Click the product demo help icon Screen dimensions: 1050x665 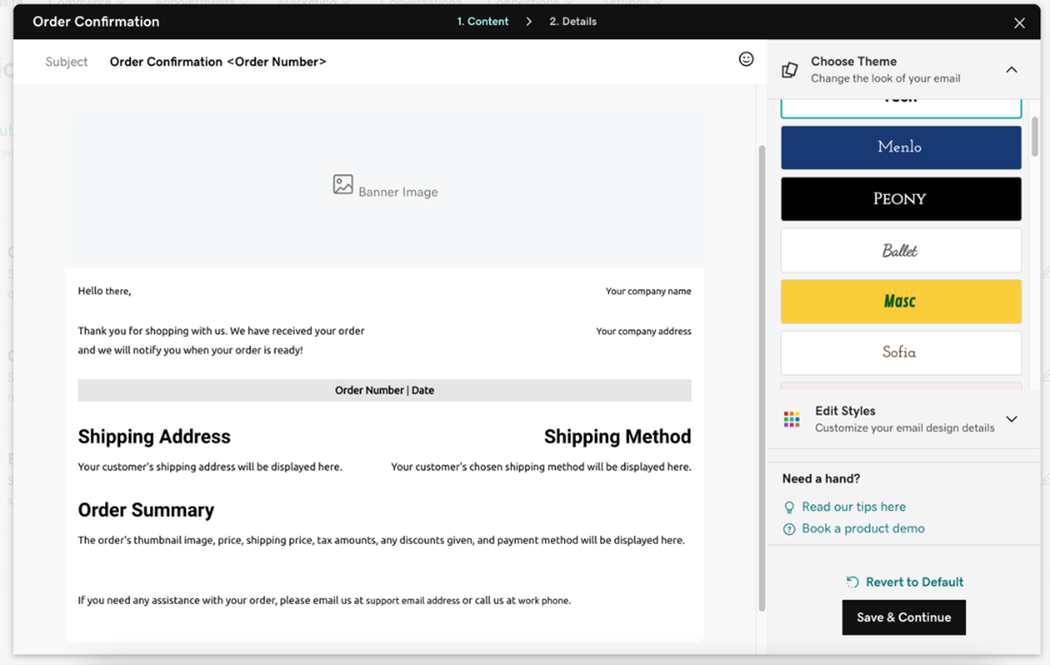point(789,529)
